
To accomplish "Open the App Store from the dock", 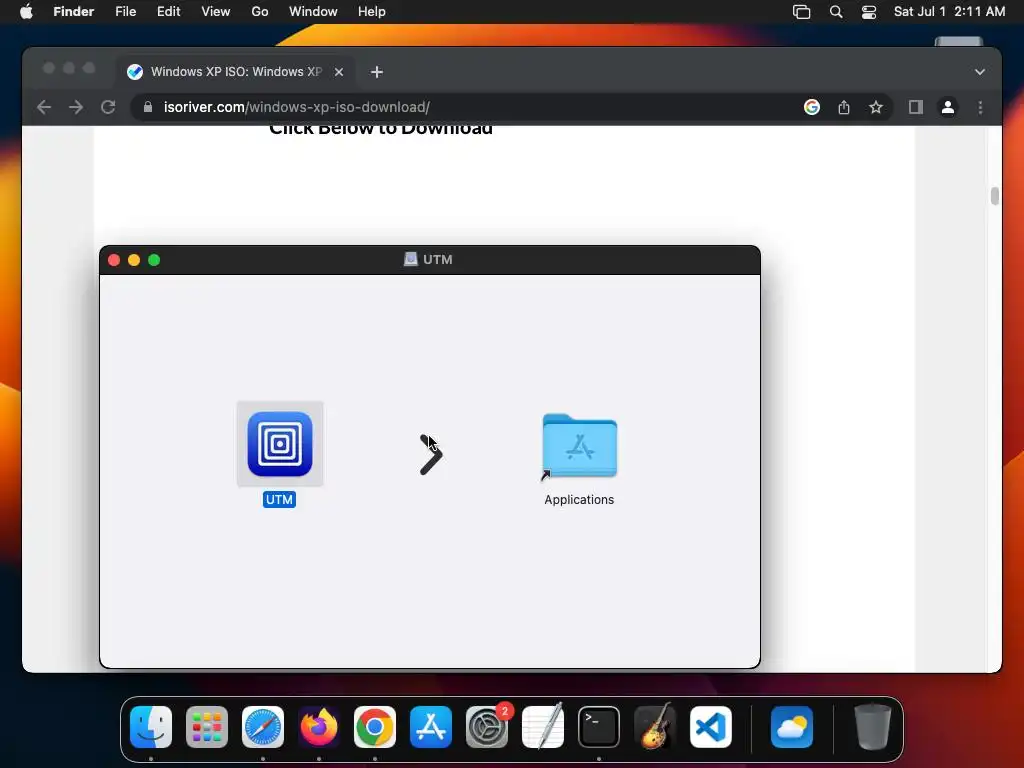I will (430, 727).
